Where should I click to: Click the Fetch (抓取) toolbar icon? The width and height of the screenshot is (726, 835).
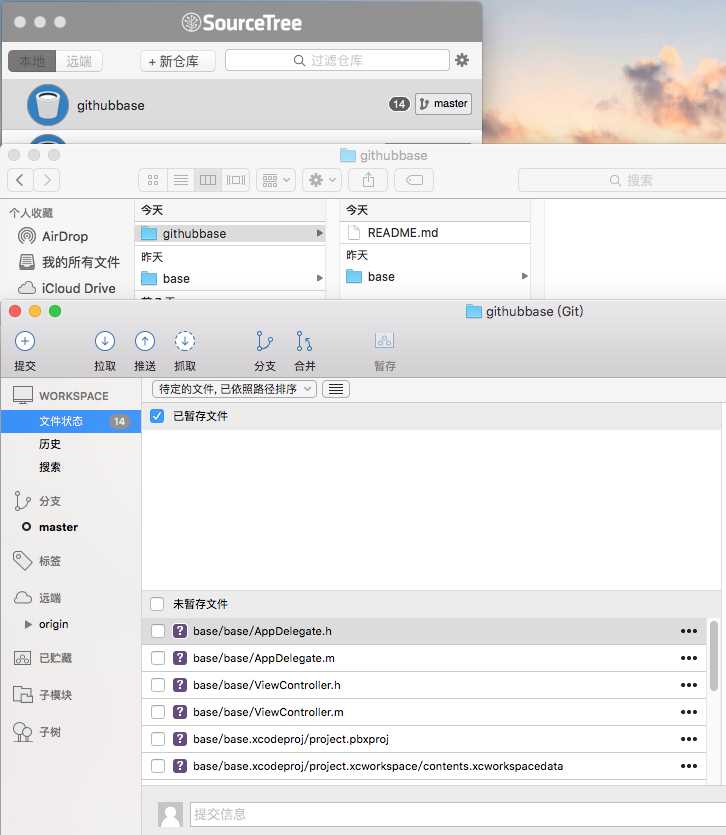point(184,341)
